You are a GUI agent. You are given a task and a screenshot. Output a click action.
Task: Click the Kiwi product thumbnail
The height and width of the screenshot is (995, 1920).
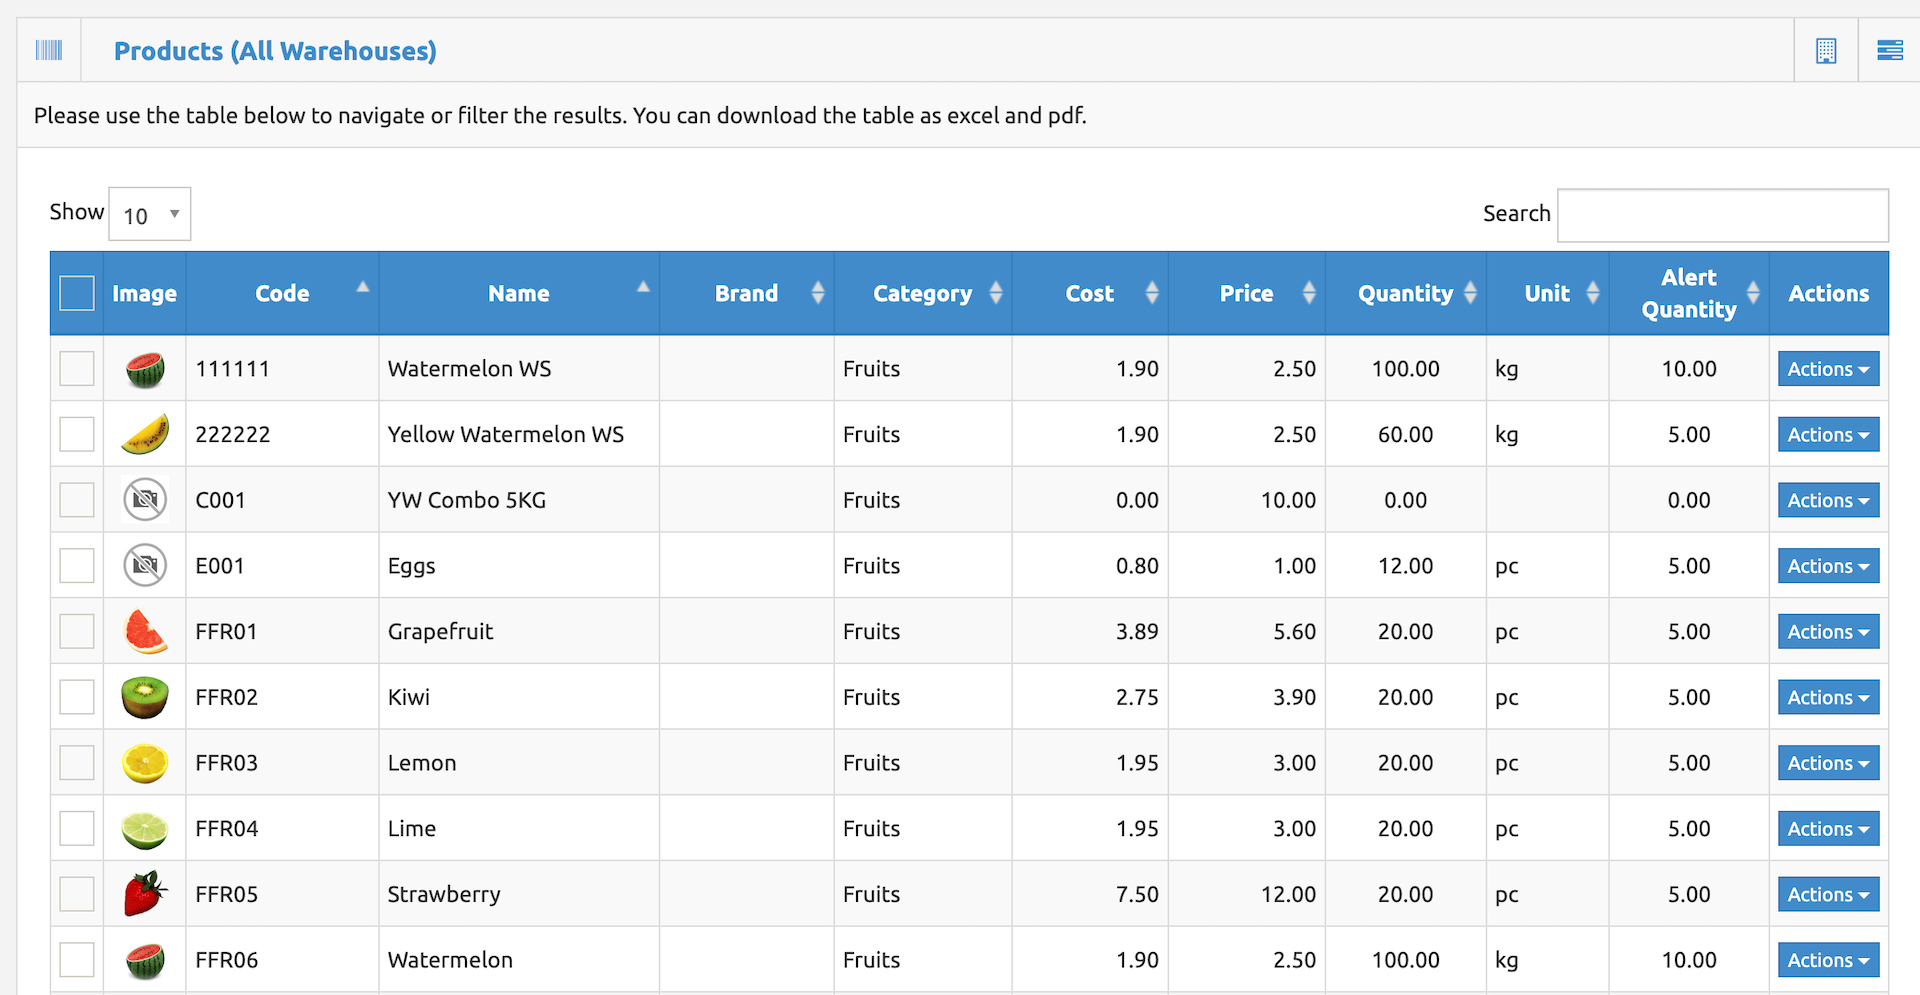click(145, 697)
